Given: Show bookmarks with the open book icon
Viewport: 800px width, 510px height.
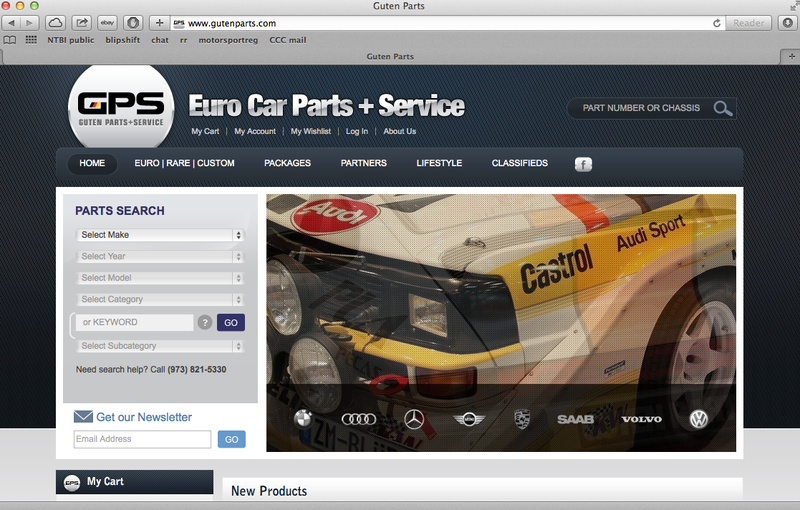Looking at the screenshot, I should tap(10, 40).
